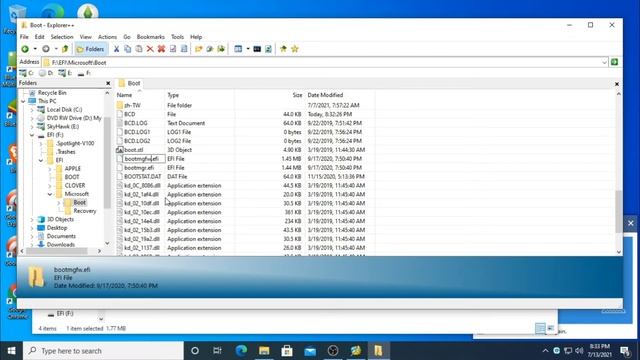This screenshot has height=360, width=640.
Task: Open the Edit menu
Action: coord(40,37)
